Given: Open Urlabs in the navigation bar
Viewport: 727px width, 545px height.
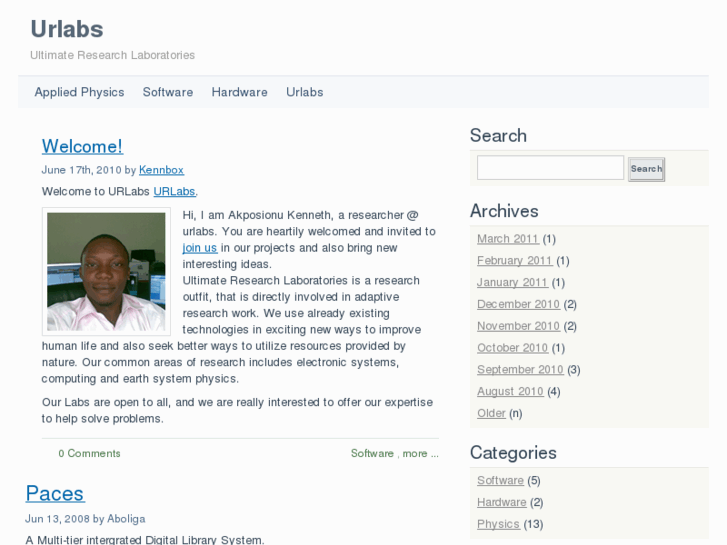Looking at the screenshot, I should 305,92.
